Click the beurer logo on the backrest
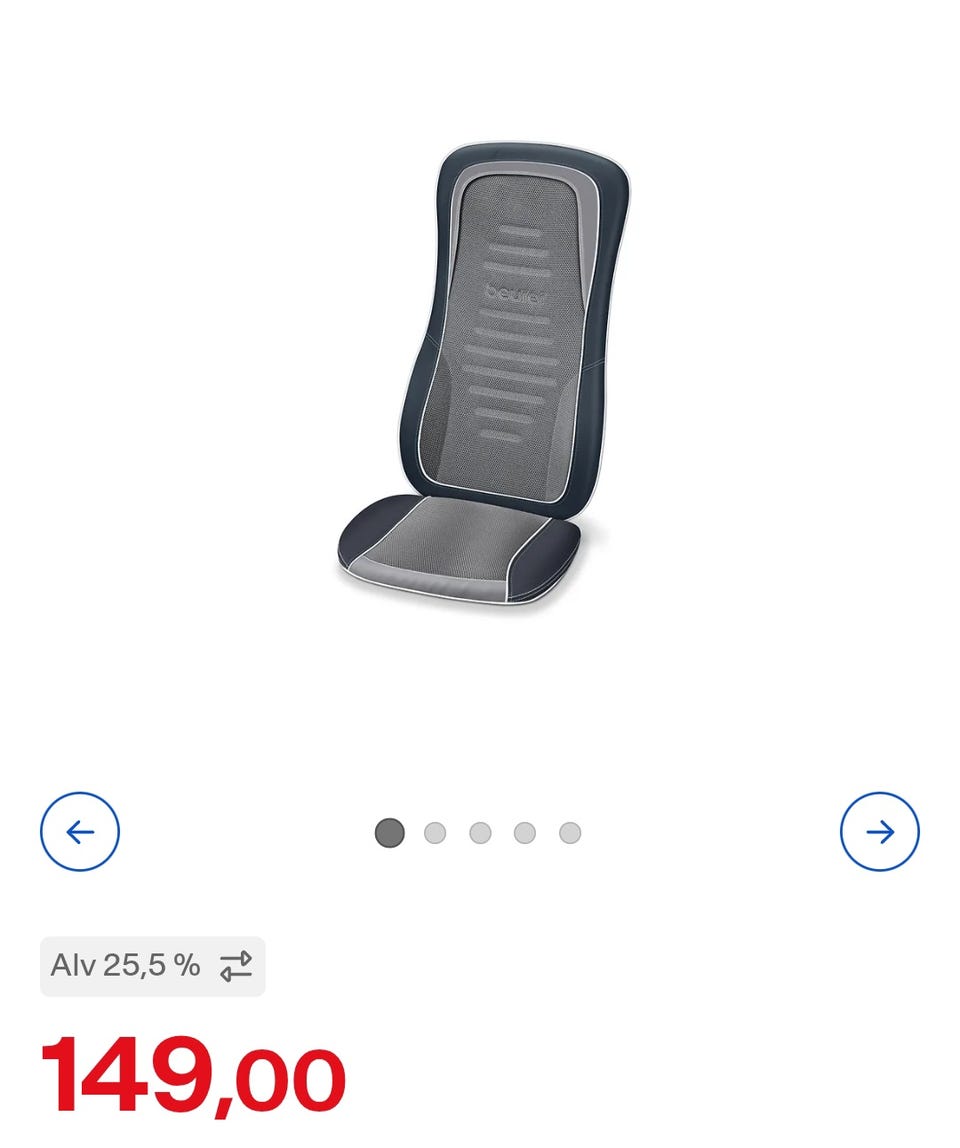960x1148 pixels. 516,294
